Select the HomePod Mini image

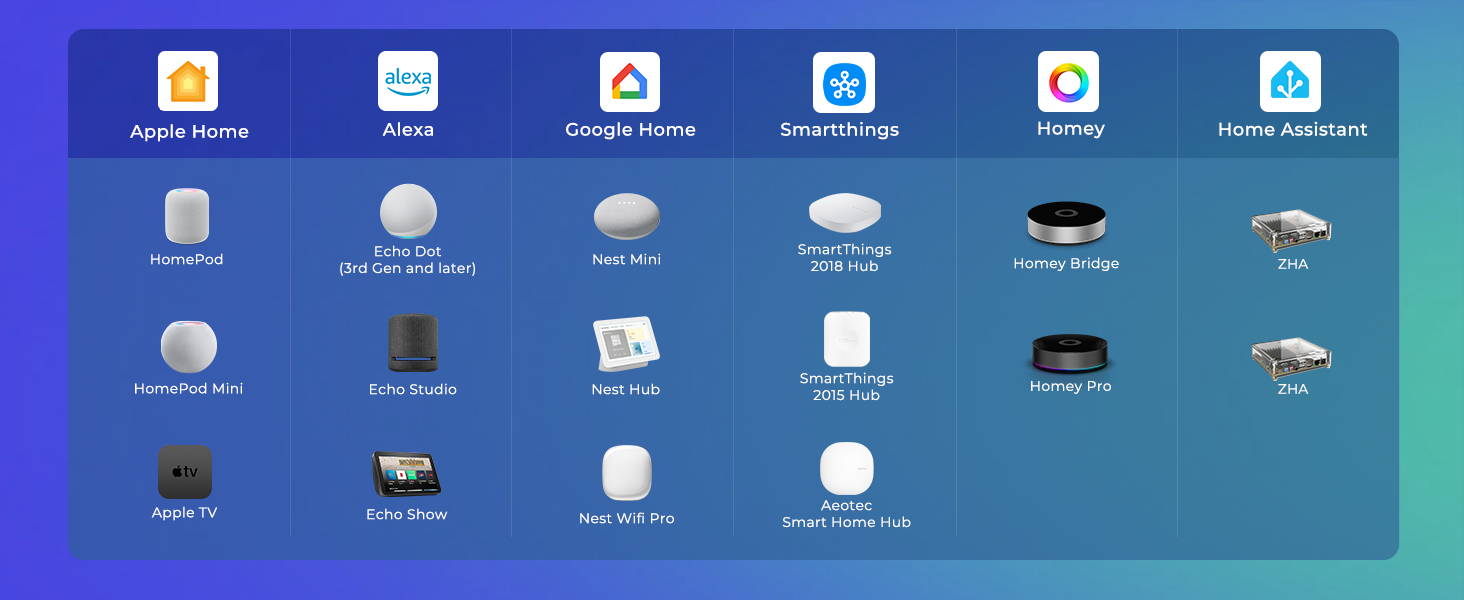pyautogui.click(x=189, y=346)
